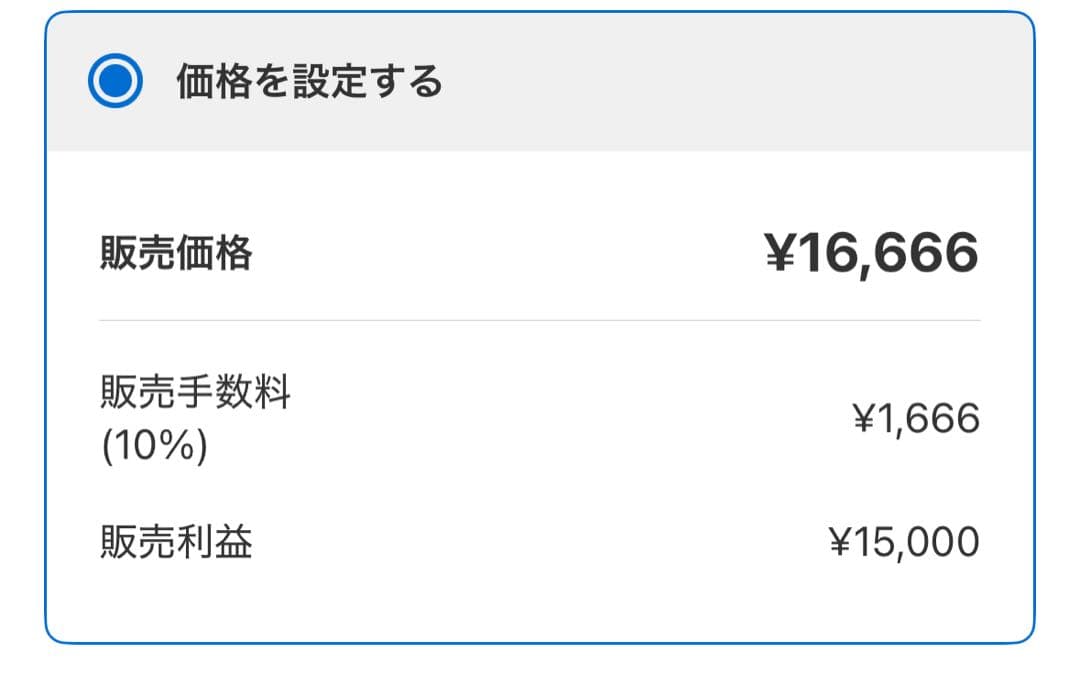Tap the selling price row
This screenshot has width=1080, height=676.
(540, 251)
